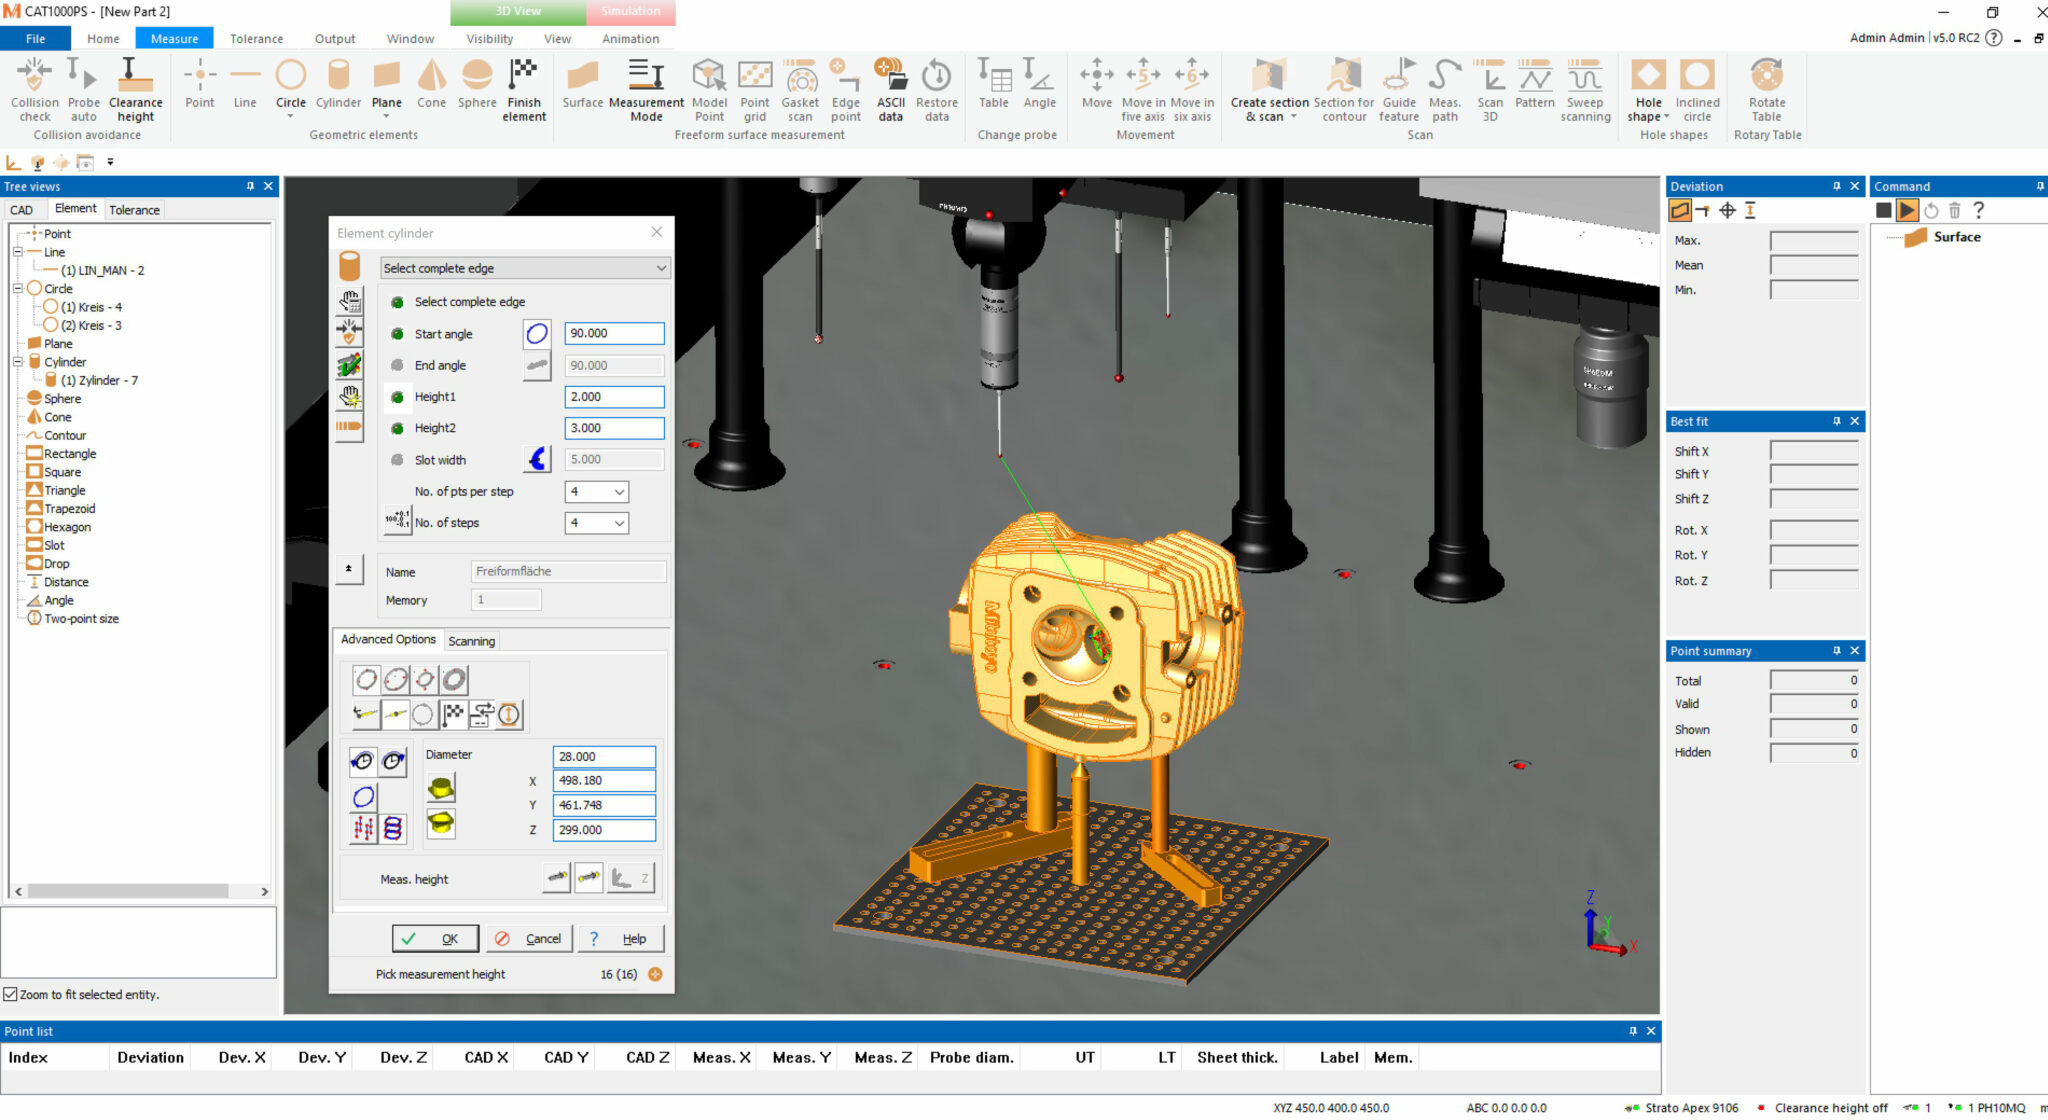Click the Cancel button
The width and height of the screenshot is (2048, 1120).
530,938
